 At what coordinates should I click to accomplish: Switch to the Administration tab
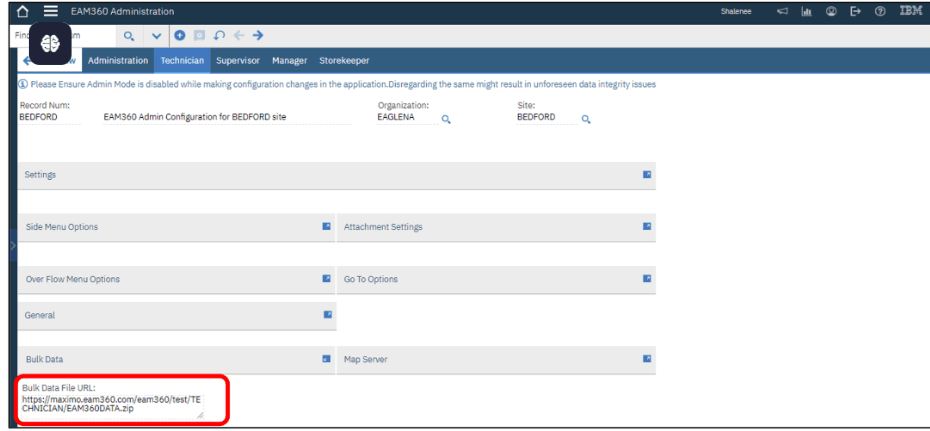118,60
